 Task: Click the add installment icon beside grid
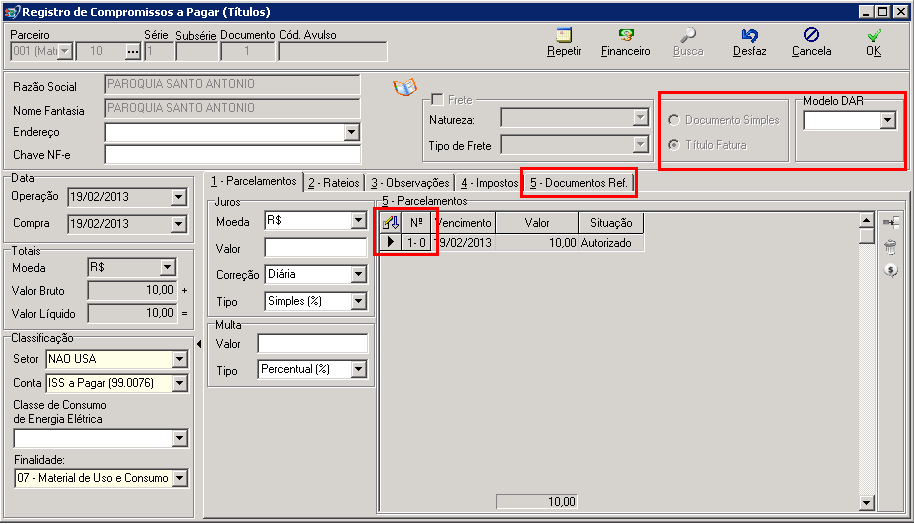tap(891, 222)
